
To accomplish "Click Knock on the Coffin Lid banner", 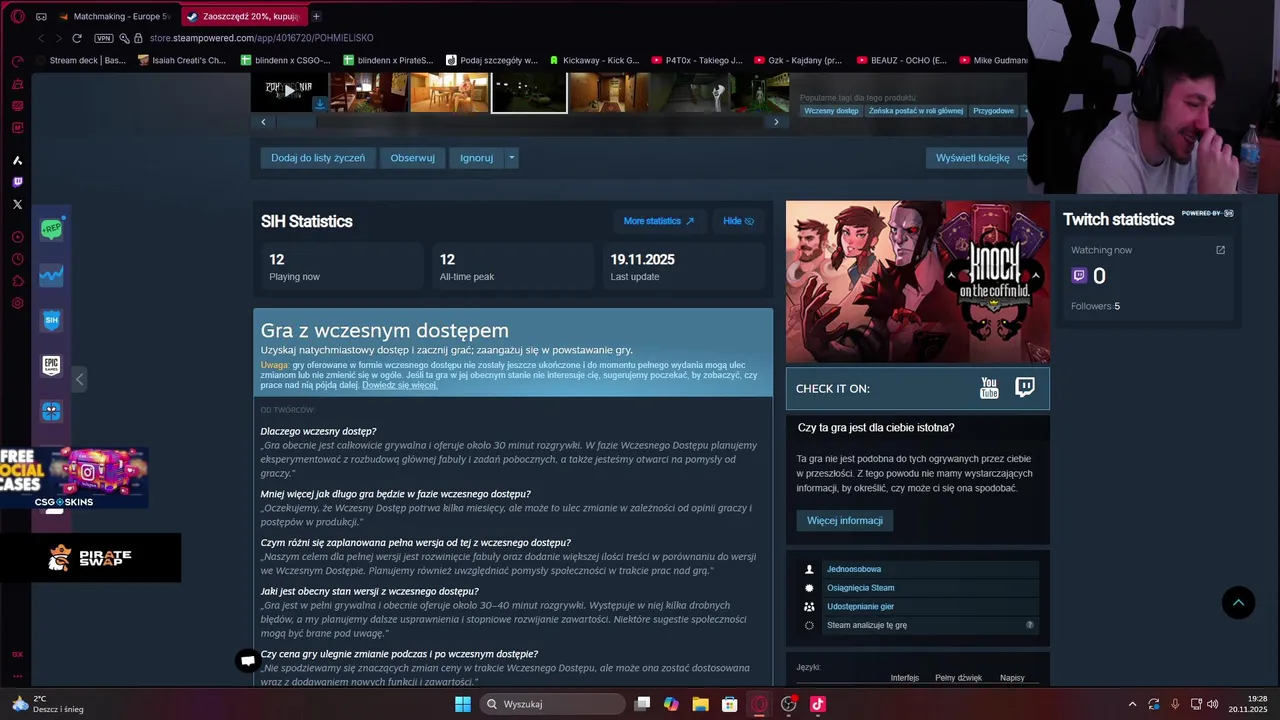I will (x=918, y=282).
